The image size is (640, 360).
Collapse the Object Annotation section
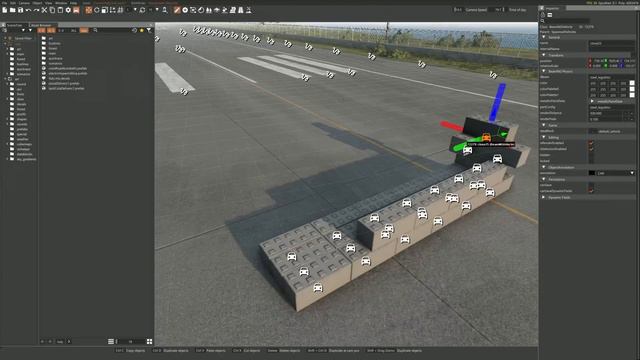click(x=544, y=167)
